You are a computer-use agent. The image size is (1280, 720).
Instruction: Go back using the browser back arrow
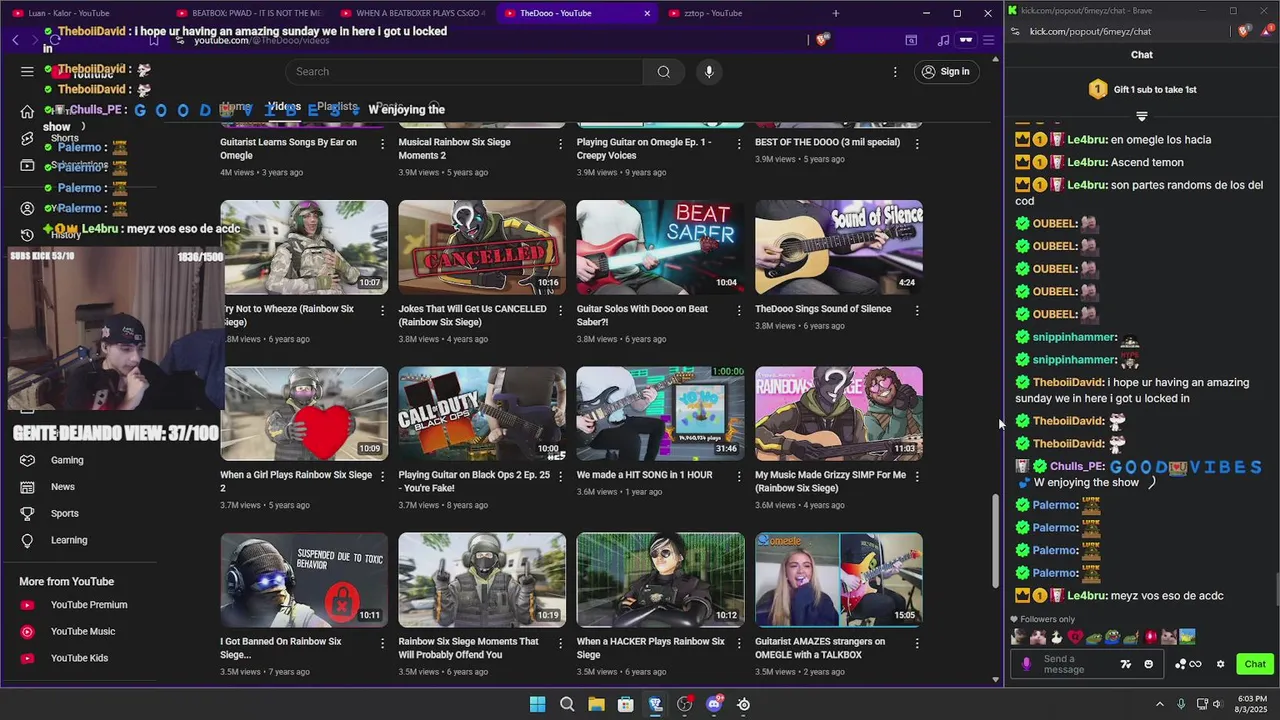click(15, 40)
